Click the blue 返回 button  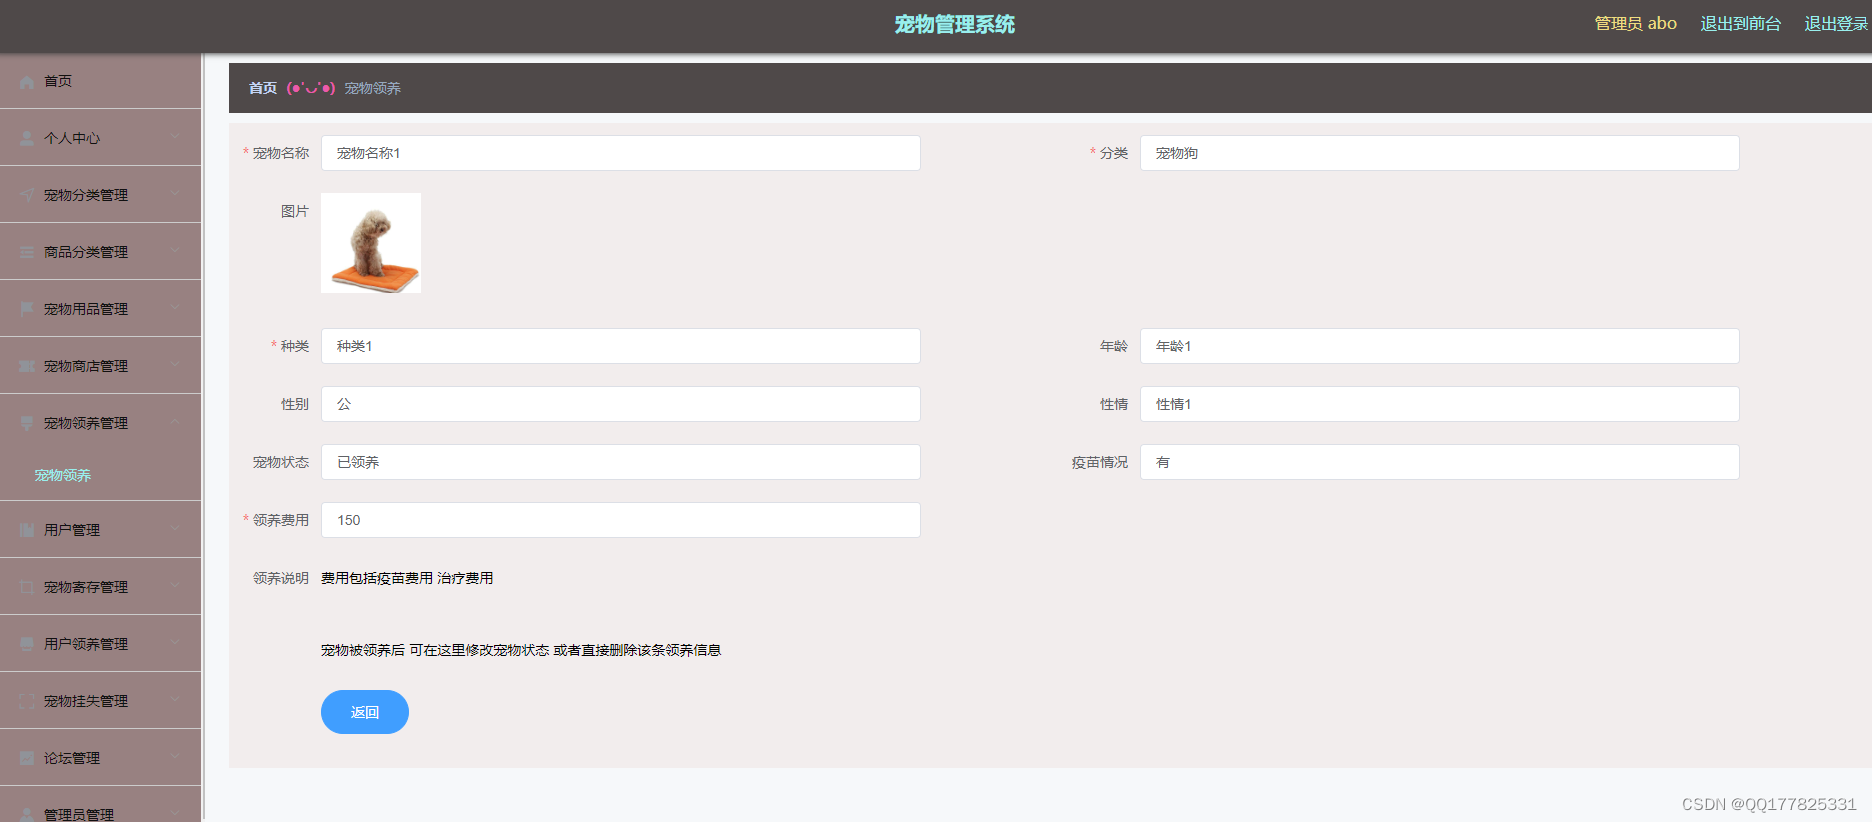pos(365,712)
